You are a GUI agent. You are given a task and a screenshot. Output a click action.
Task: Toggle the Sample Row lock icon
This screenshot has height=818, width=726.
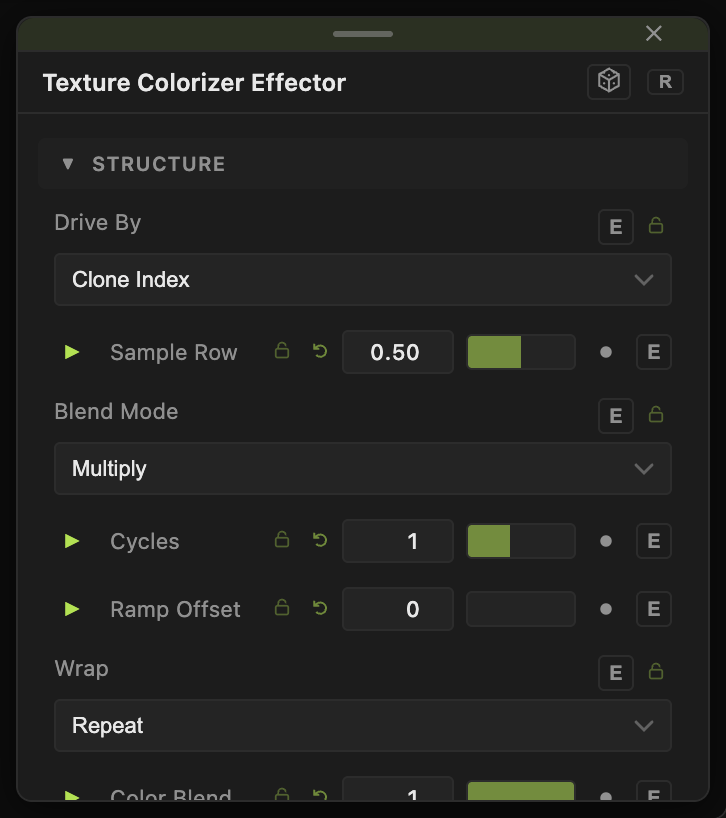tap(282, 351)
